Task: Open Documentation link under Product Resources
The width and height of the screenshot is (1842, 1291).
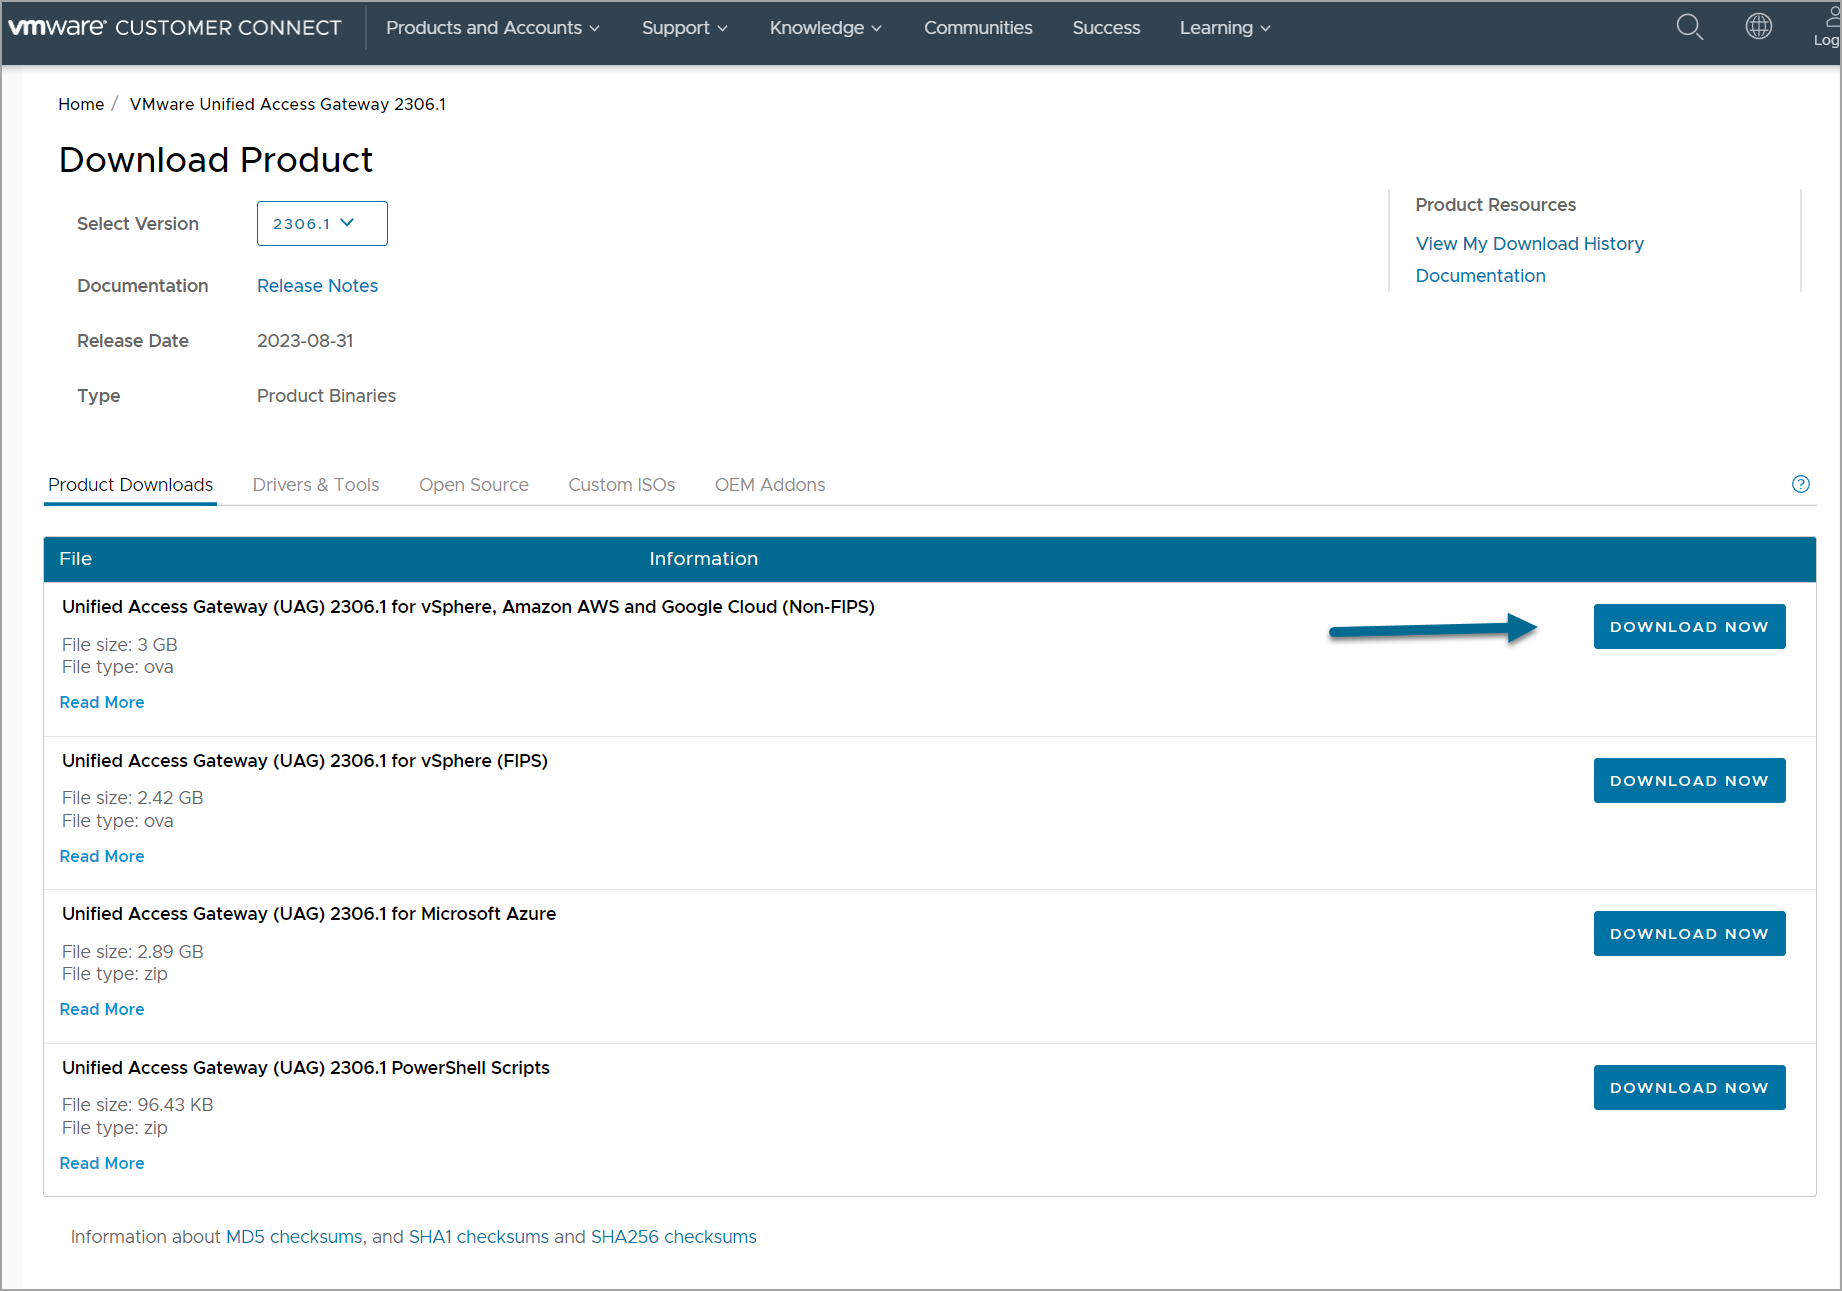Action: 1480,276
